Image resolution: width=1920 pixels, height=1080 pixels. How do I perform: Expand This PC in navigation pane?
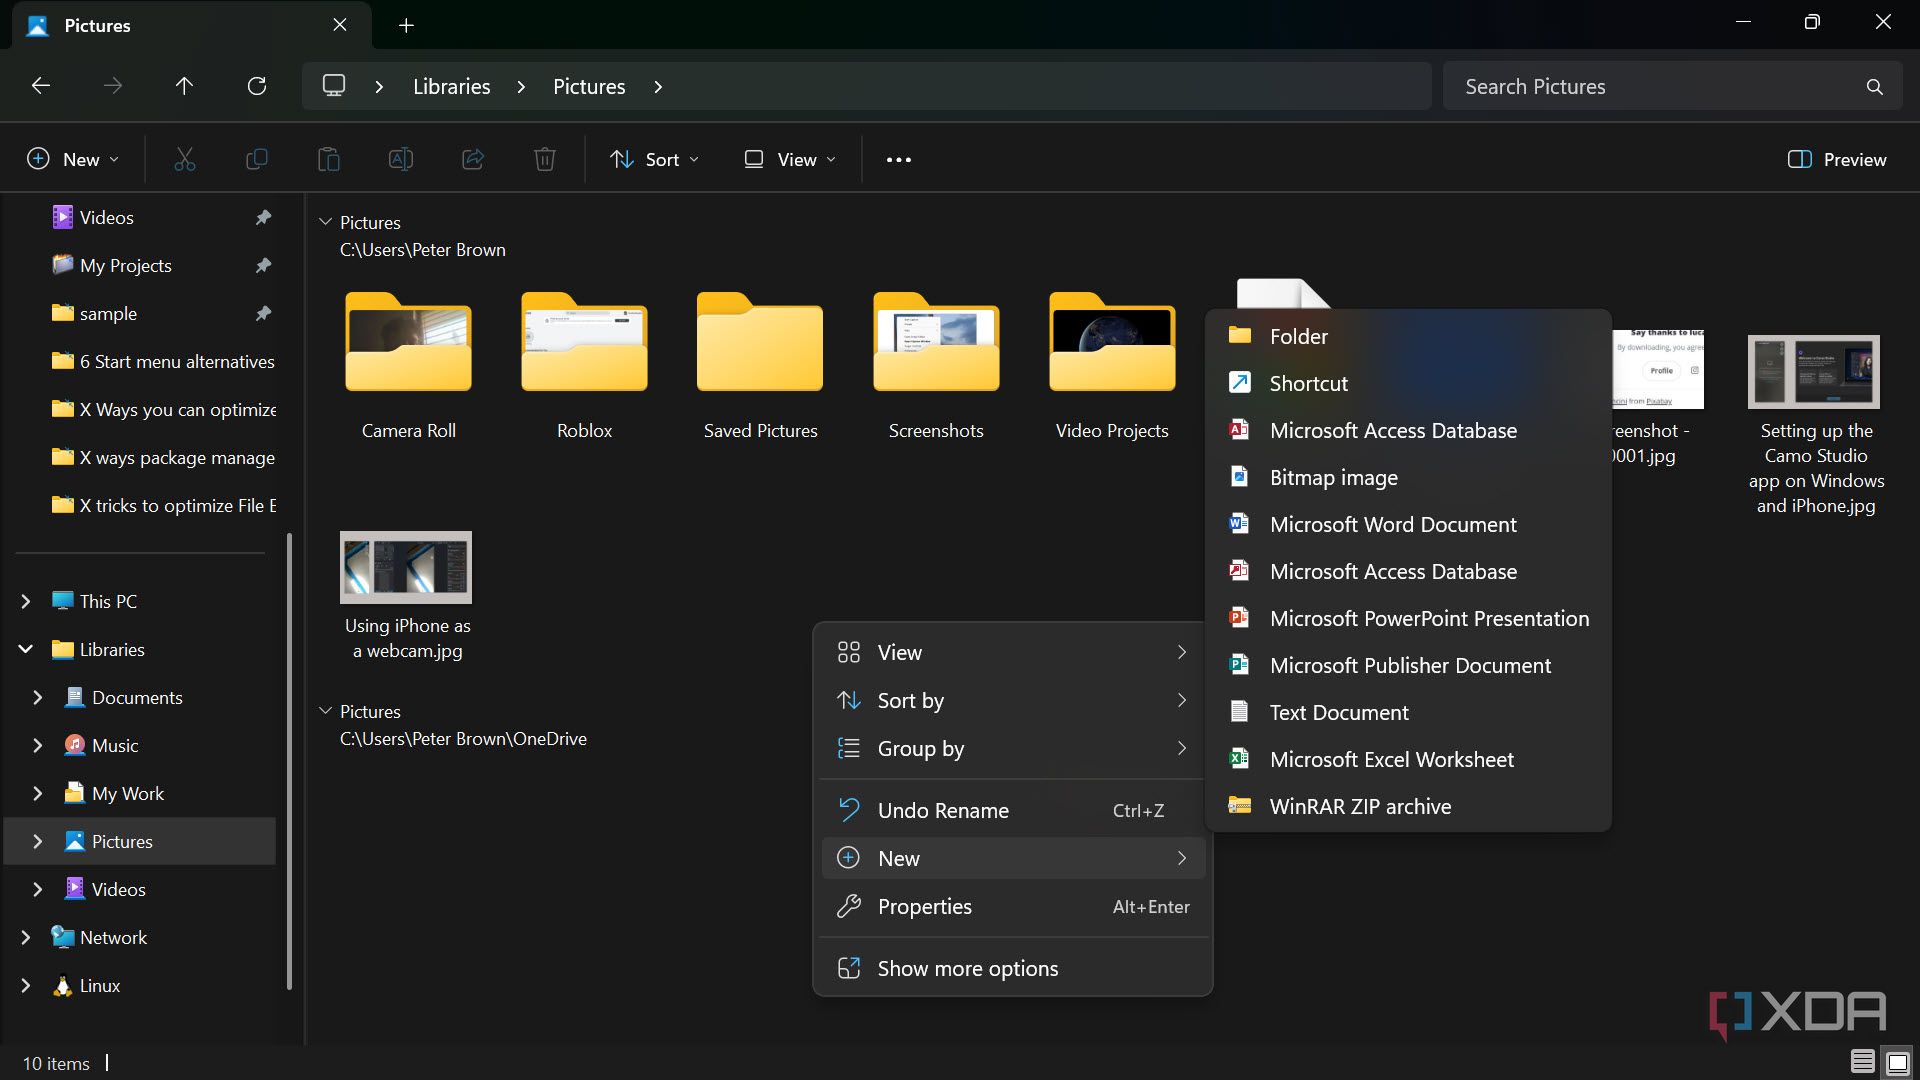point(26,601)
